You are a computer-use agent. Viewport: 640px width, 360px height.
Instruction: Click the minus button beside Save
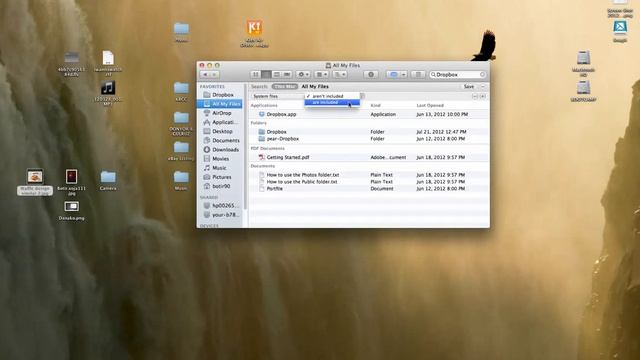point(483,87)
